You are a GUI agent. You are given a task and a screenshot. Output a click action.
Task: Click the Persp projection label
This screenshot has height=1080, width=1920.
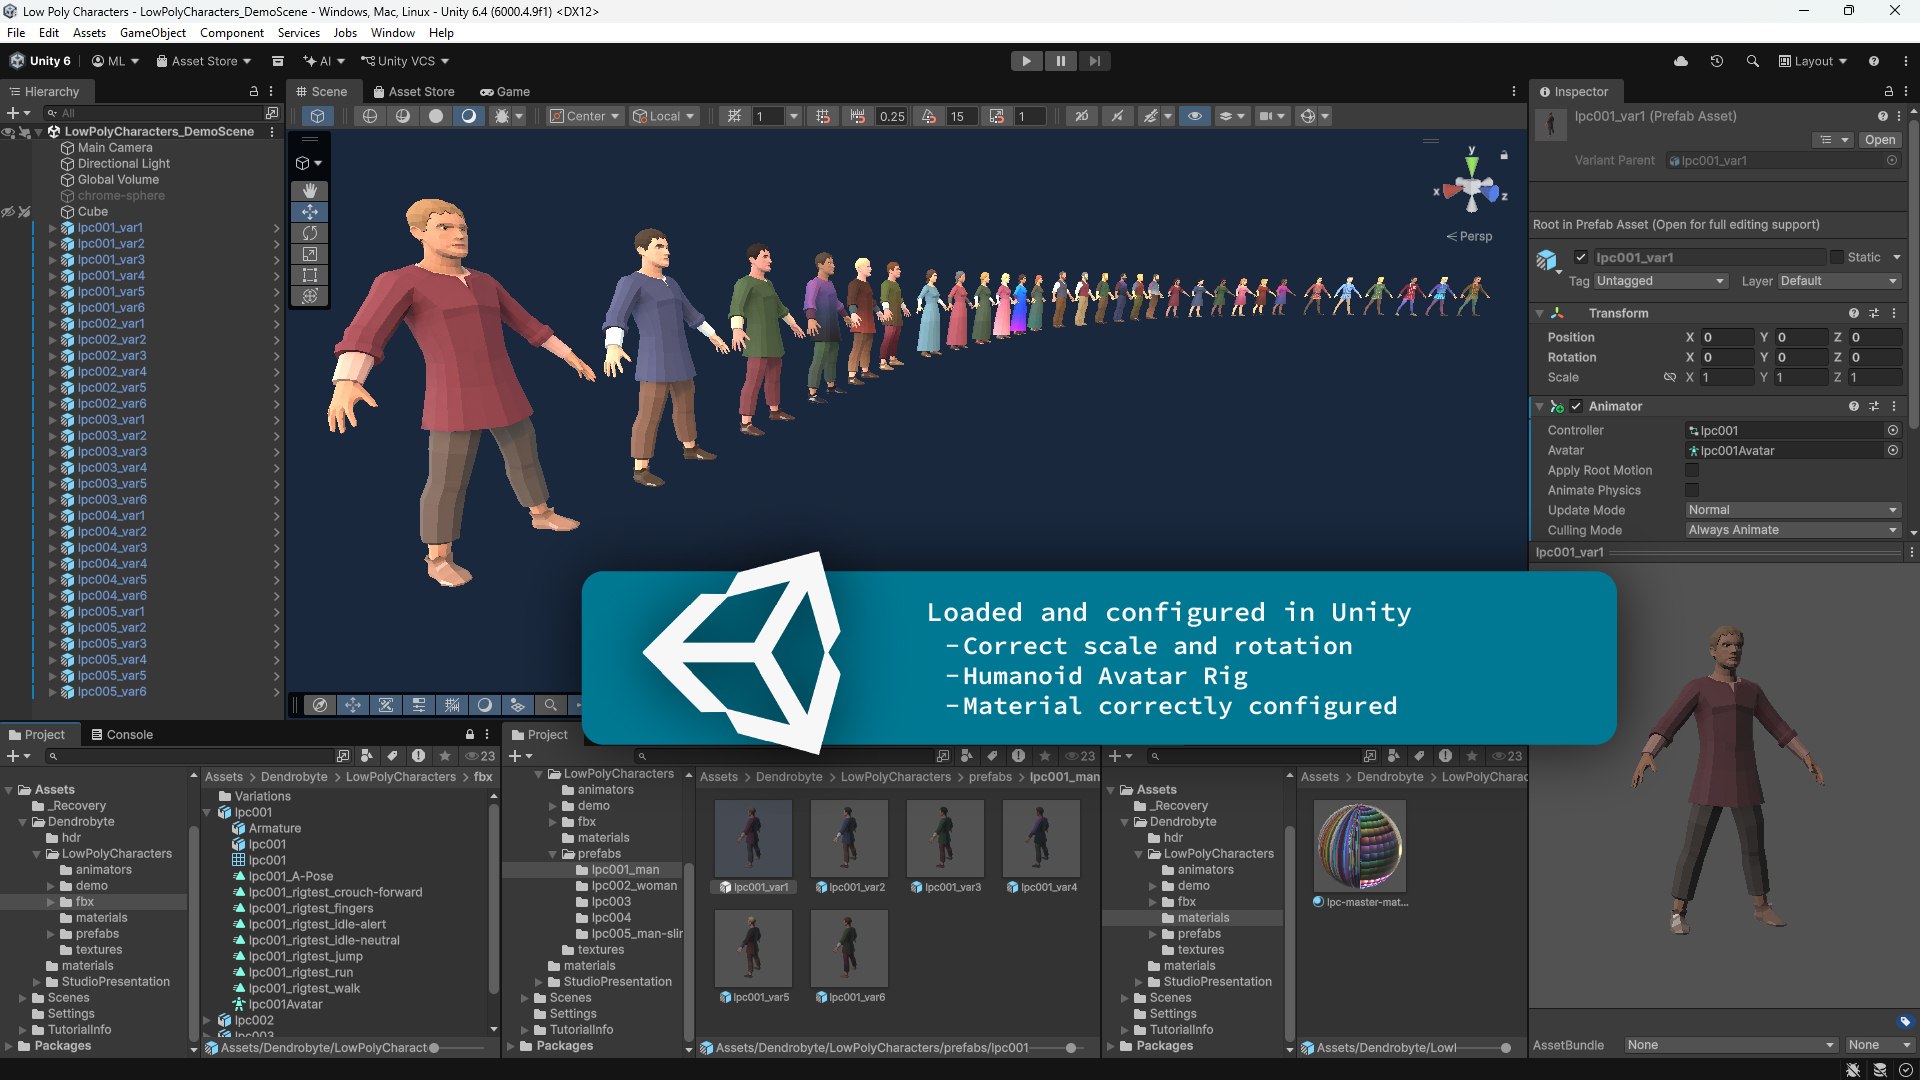1469,236
